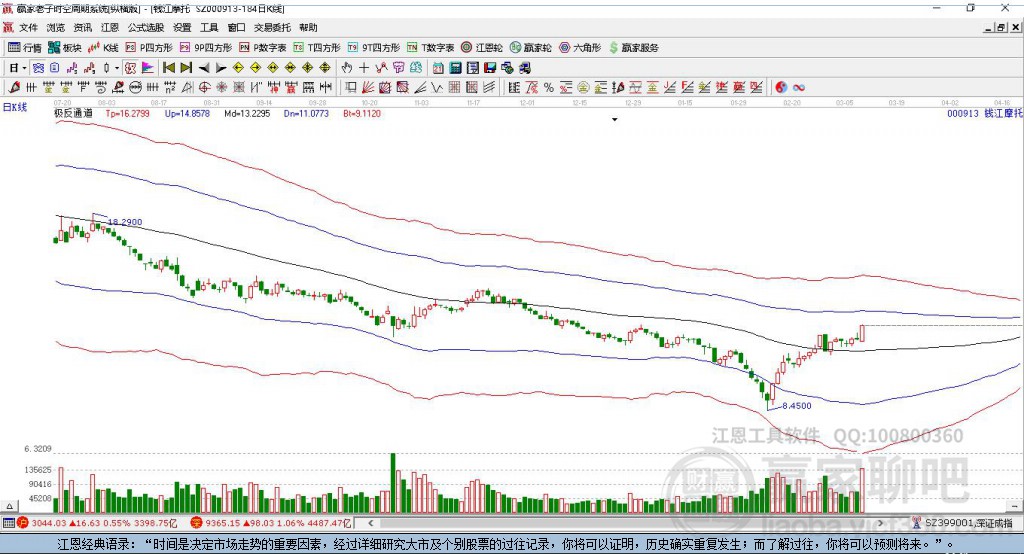This screenshot has width=1024, height=554.
Task: Select the radiating angle lines tool
Action: [x=420, y=88]
